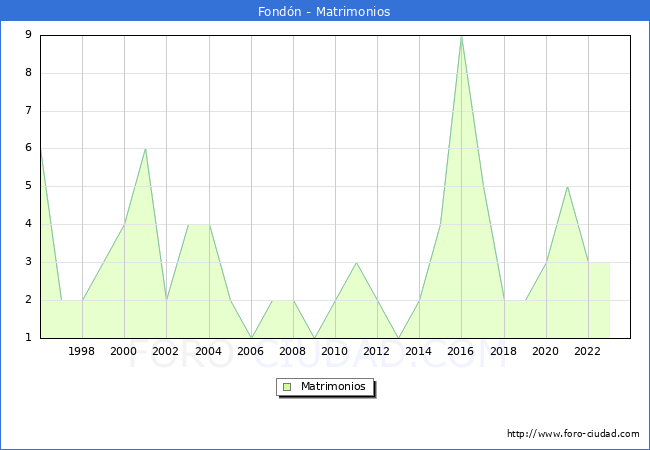Select the 2016 x-axis label
This screenshot has width=650, height=450.
pos(461,351)
